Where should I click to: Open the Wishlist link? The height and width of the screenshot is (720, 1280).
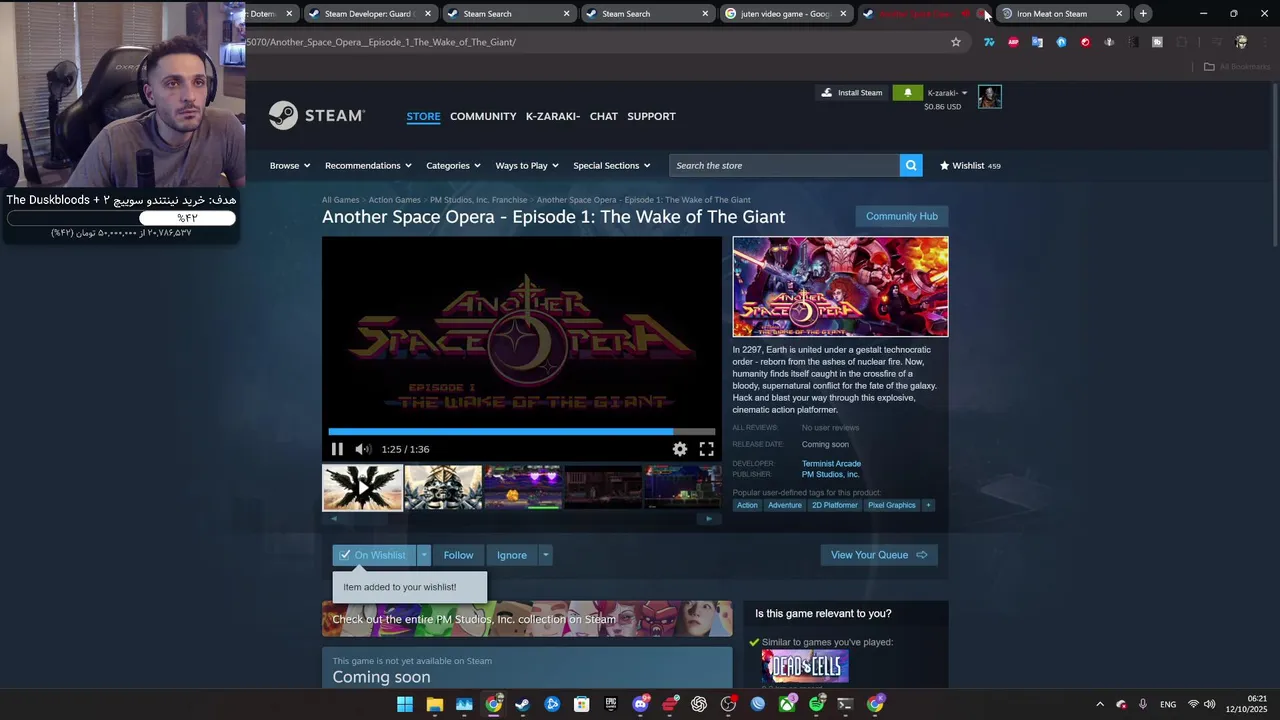tap(969, 165)
